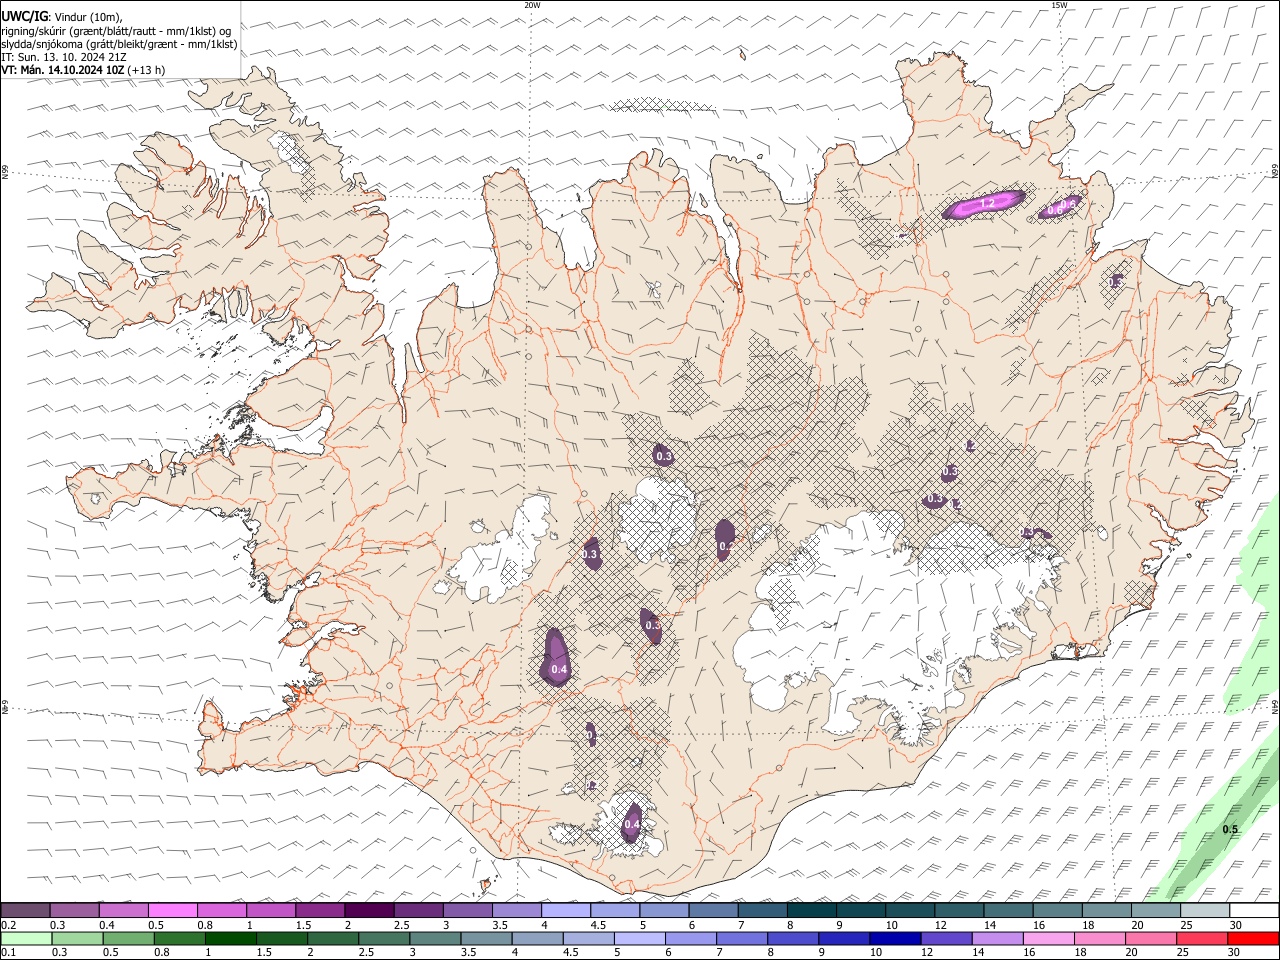Pick pale gray snow swatch between 25 and 30
Image resolution: width=1280 pixels, height=960 pixels.
(x=1204, y=911)
